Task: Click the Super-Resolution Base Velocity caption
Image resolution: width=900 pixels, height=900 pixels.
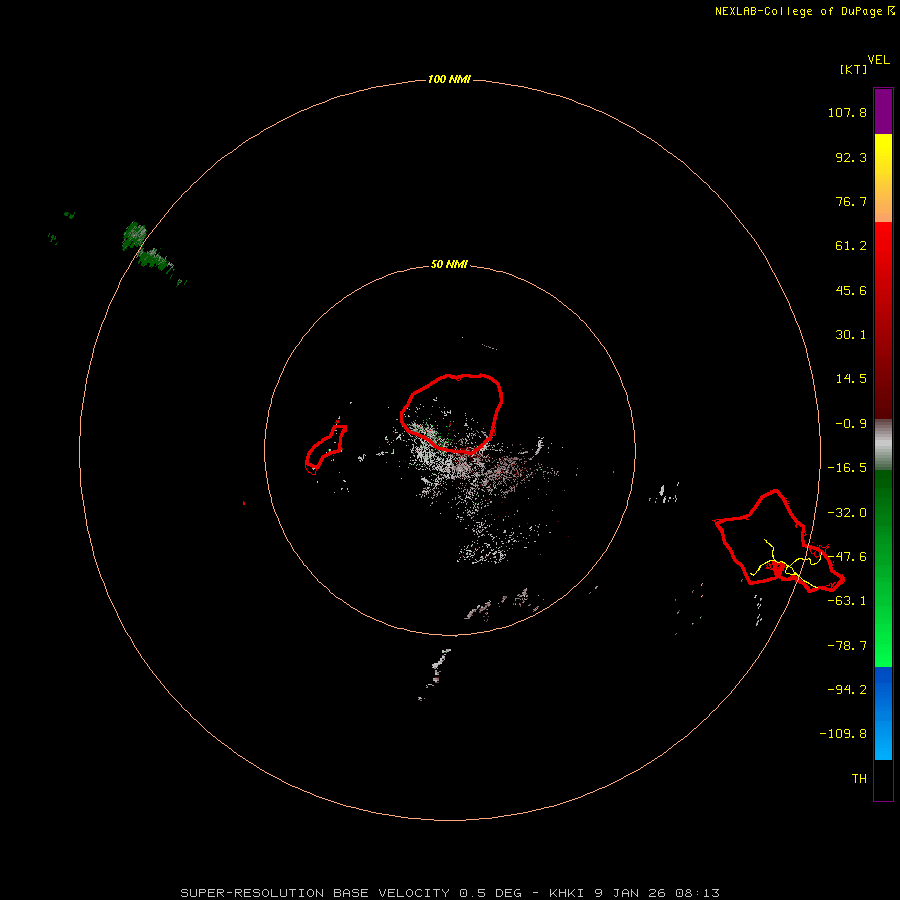Action: click(x=449, y=893)
